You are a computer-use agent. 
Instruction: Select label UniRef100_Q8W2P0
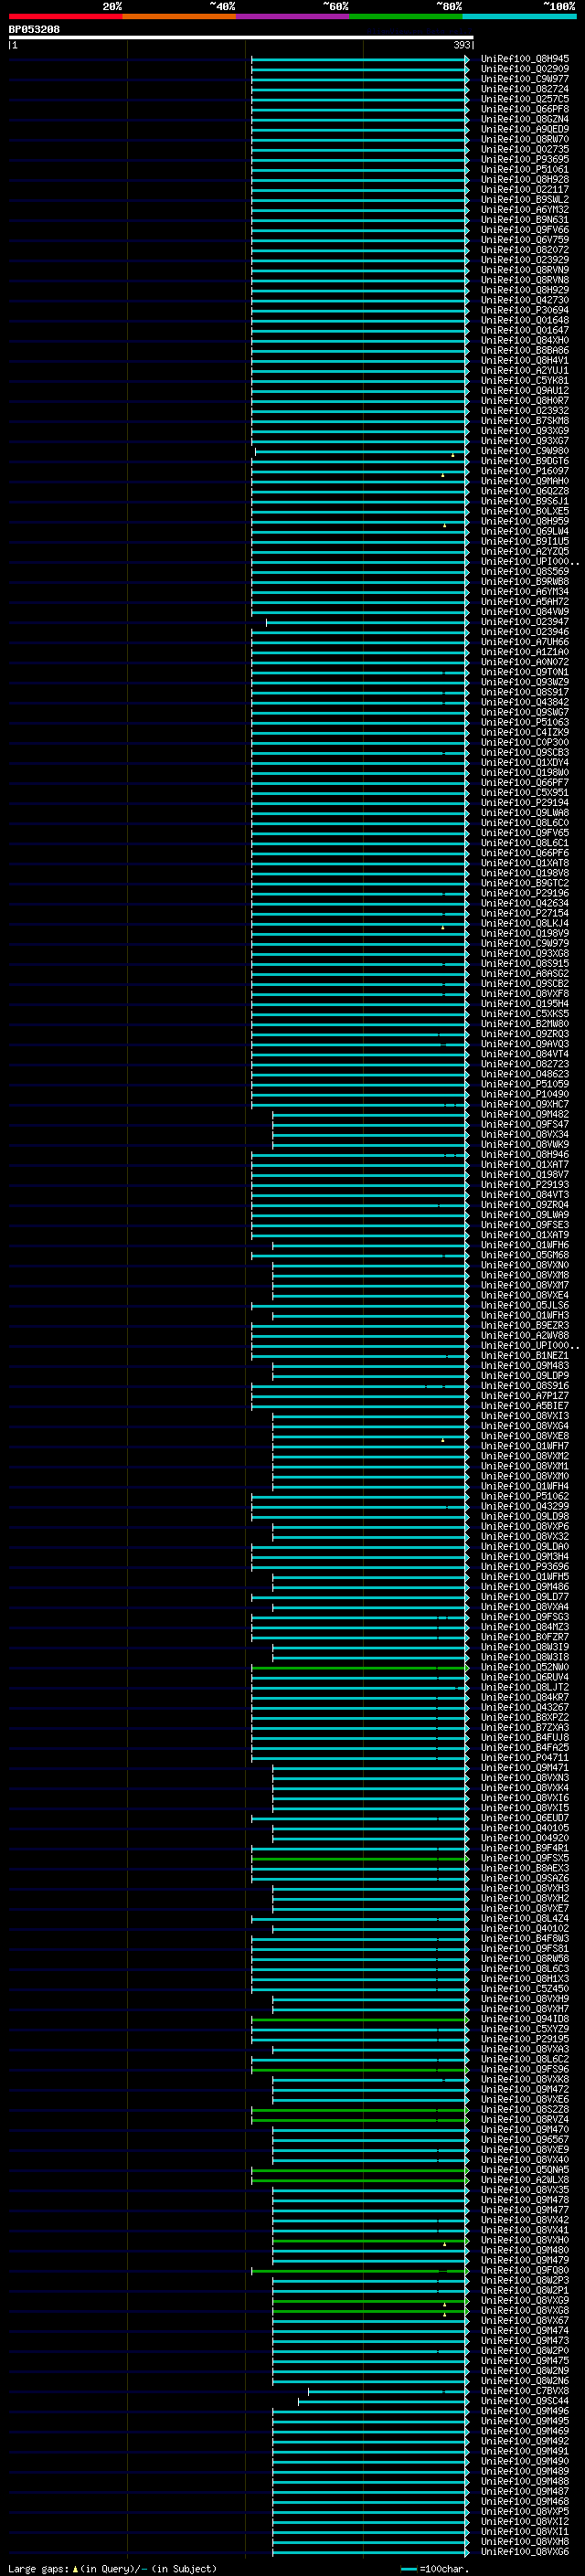tap(525, 2350)
